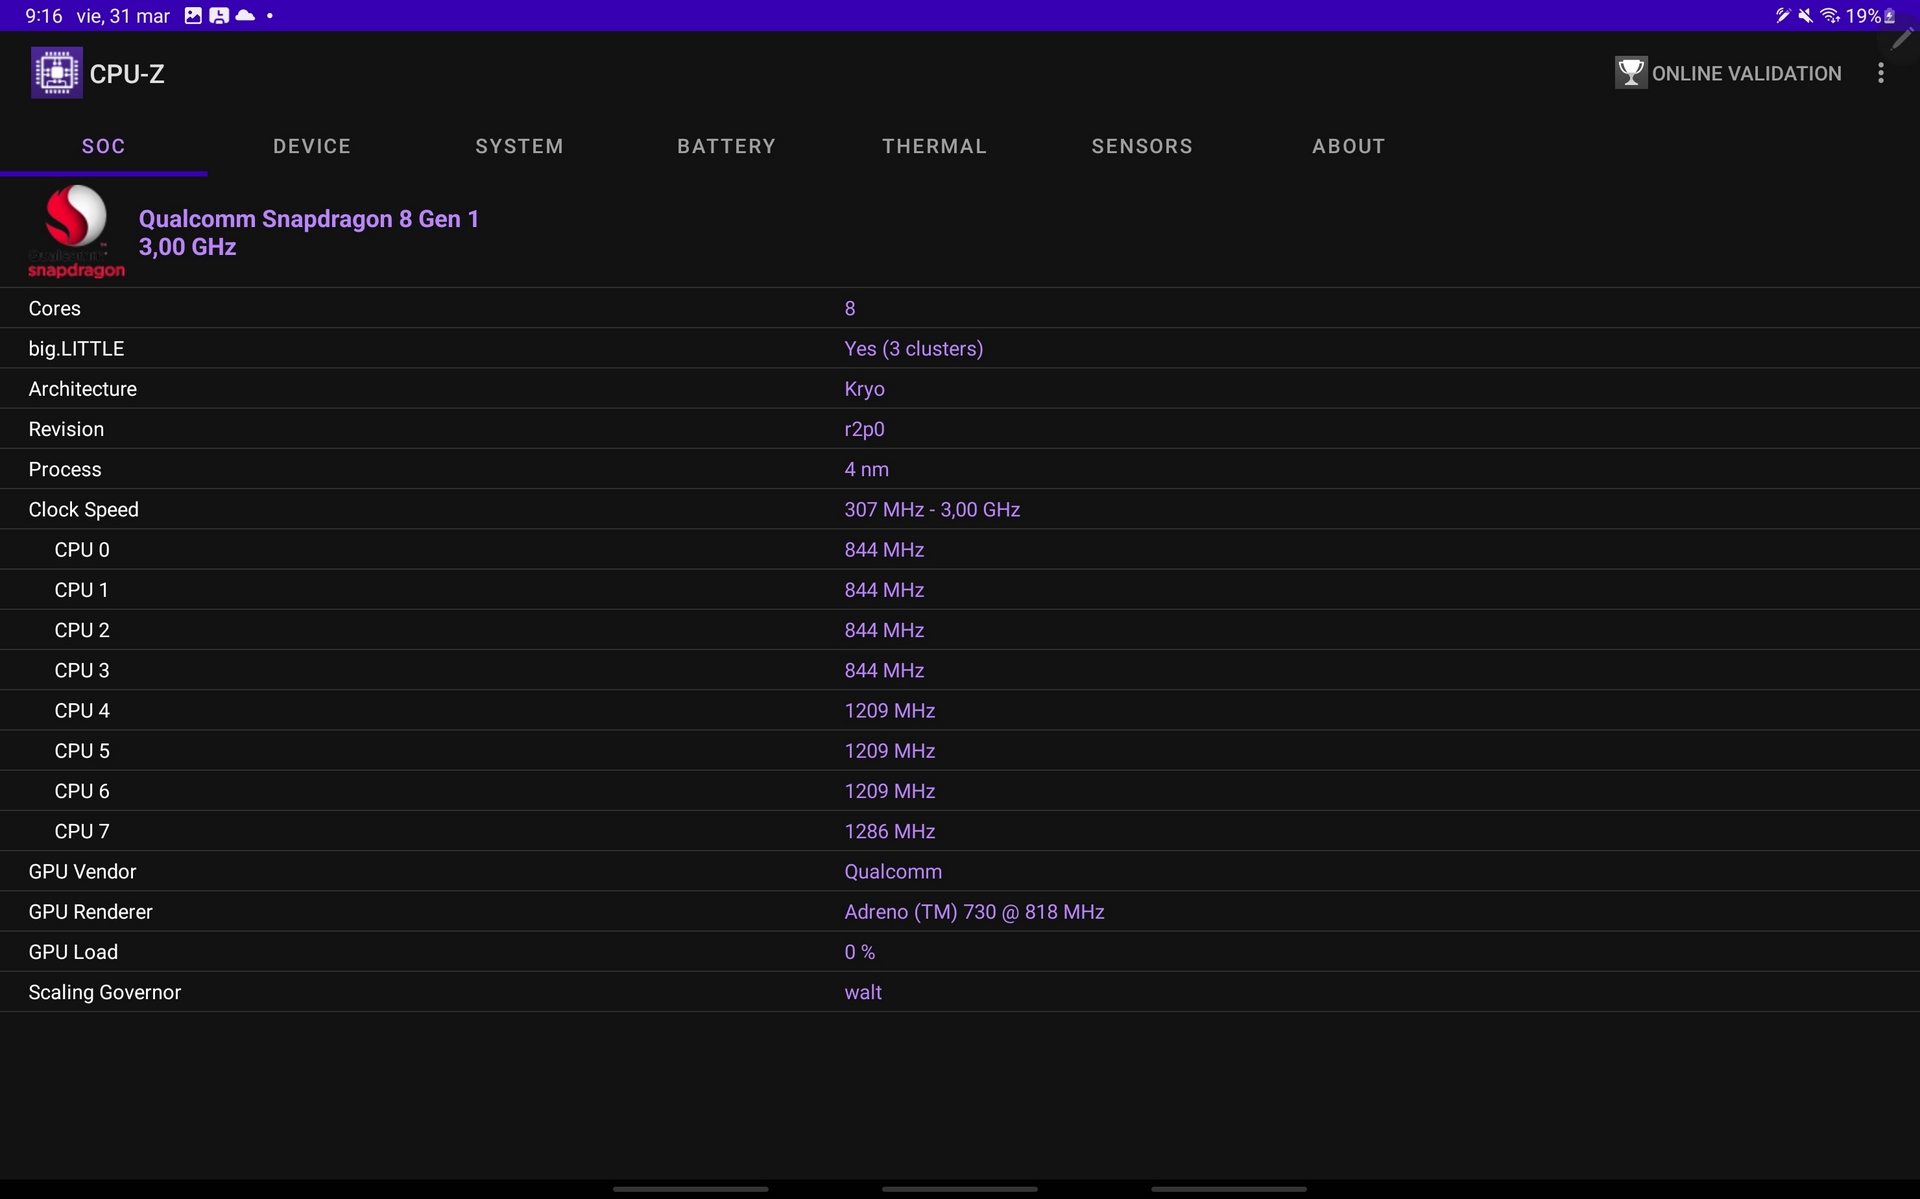This screenshot has height=1199, width=1920.
Task: Tap the cloud notification icon in status bar
Action: coord(245,16)
